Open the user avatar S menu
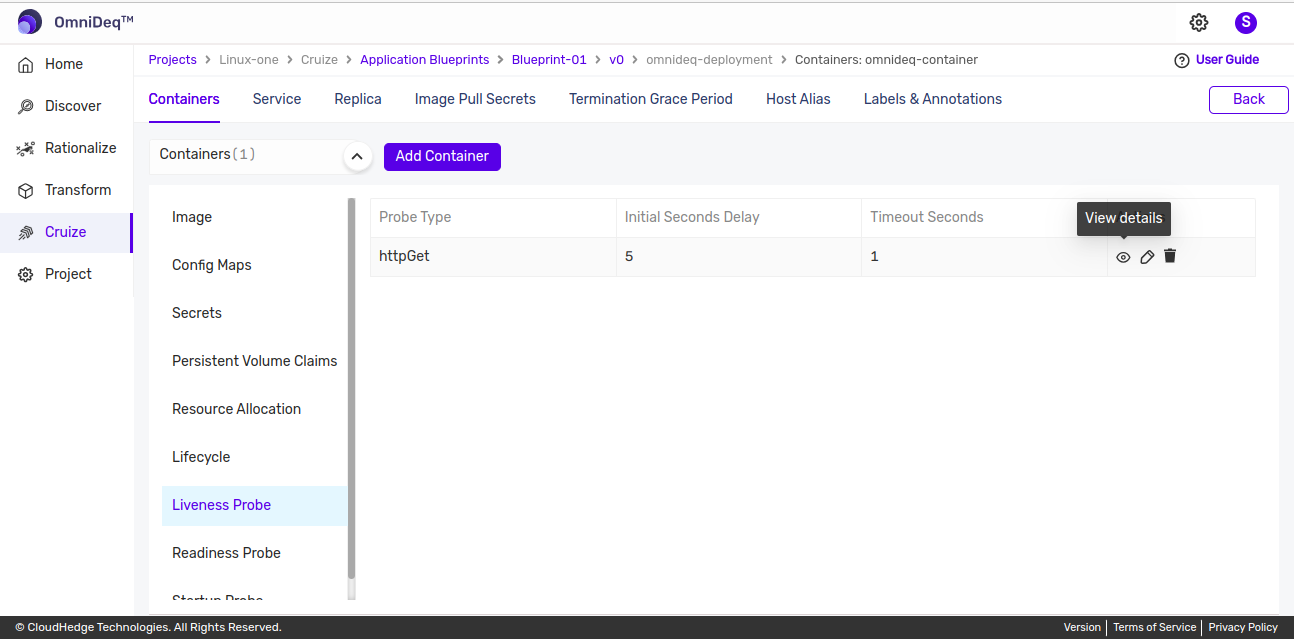The height and width of the screenshot is (639, 1294). [x=1245, y=23]
